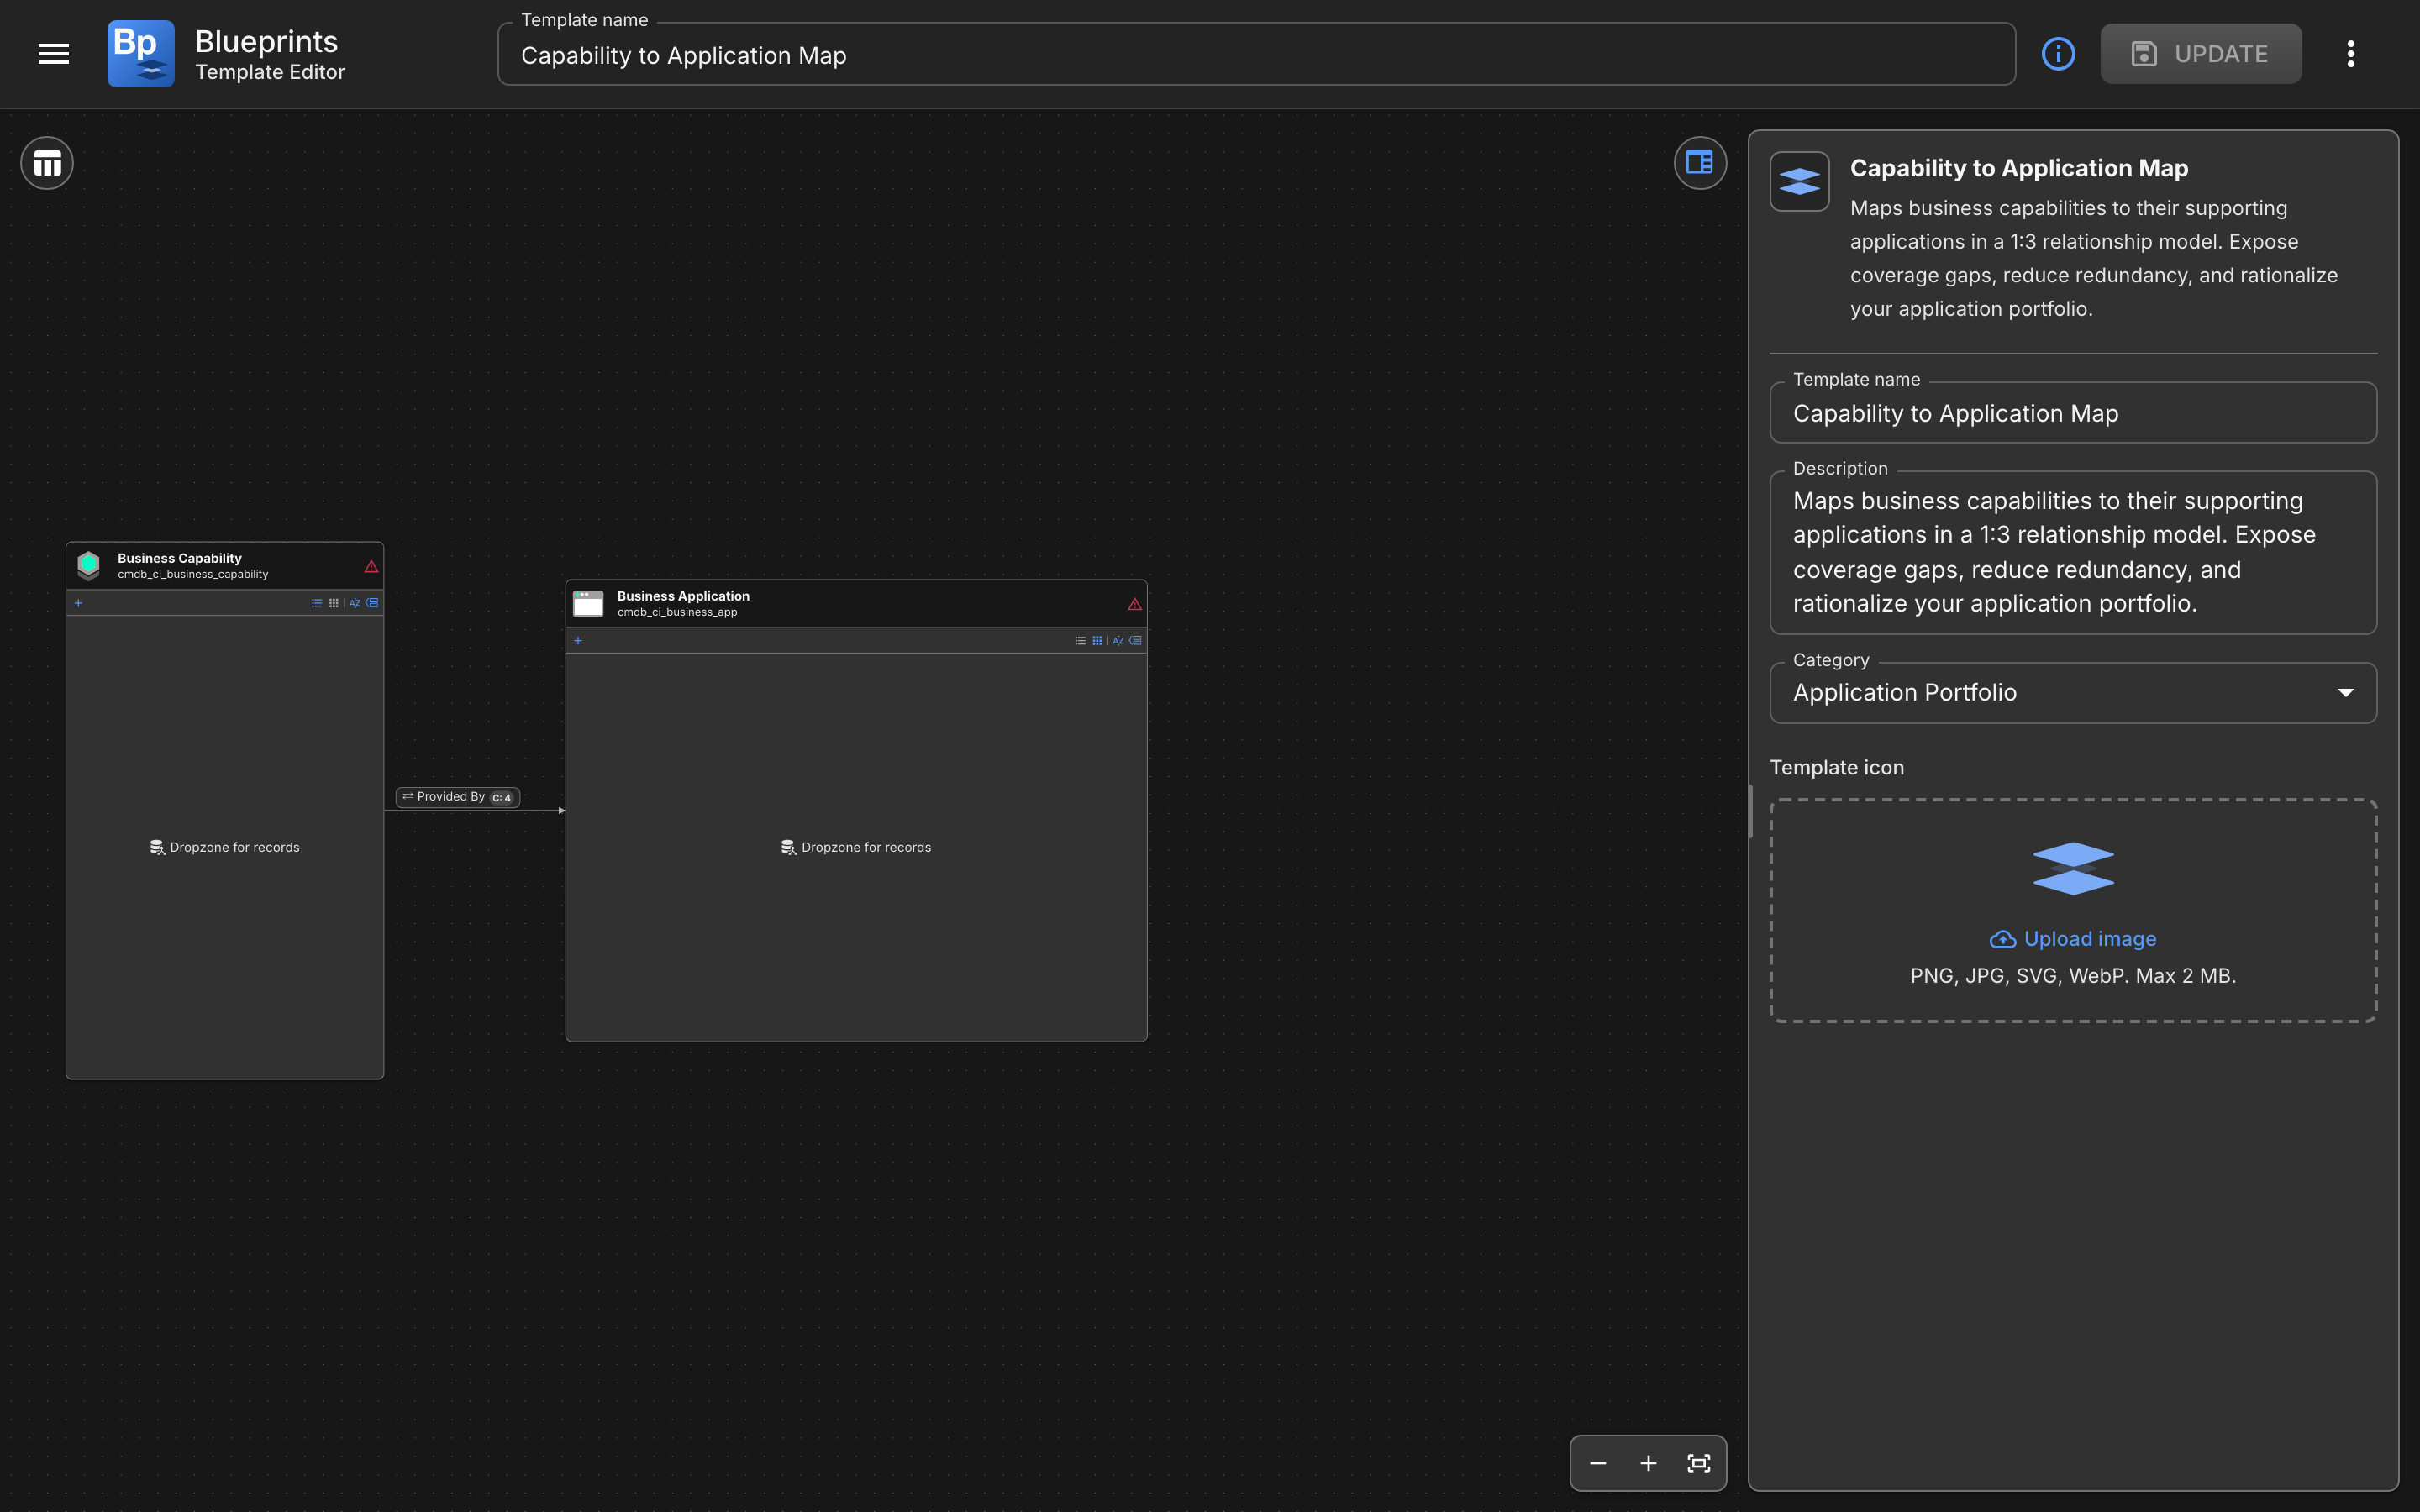Screen dimensions: 2420x1512
Task: Fit the canvas to the screen
Action: click(1699, 1464)
